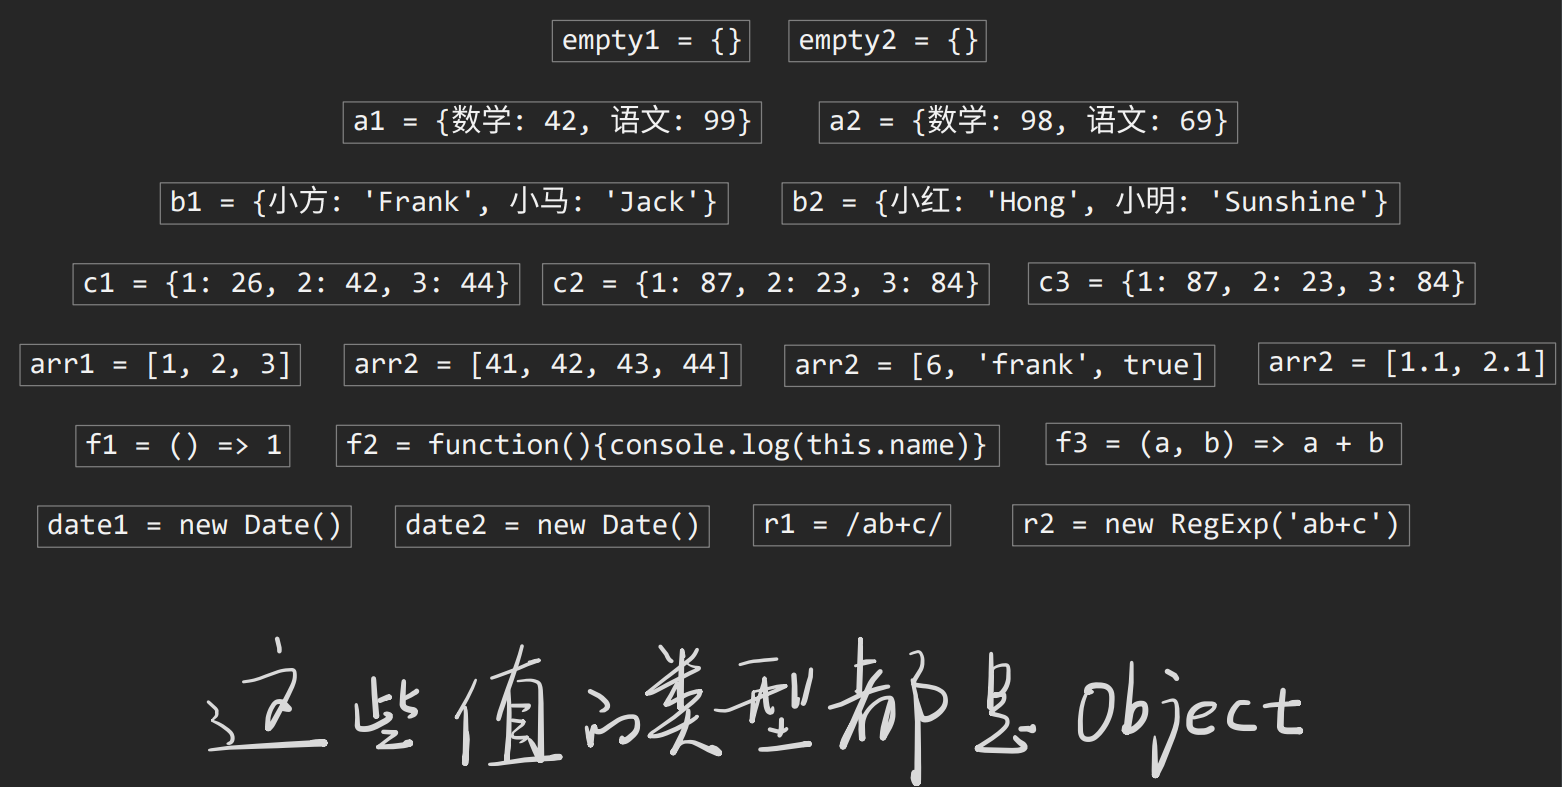Click the f2 function with console.log box

[667, 446]
